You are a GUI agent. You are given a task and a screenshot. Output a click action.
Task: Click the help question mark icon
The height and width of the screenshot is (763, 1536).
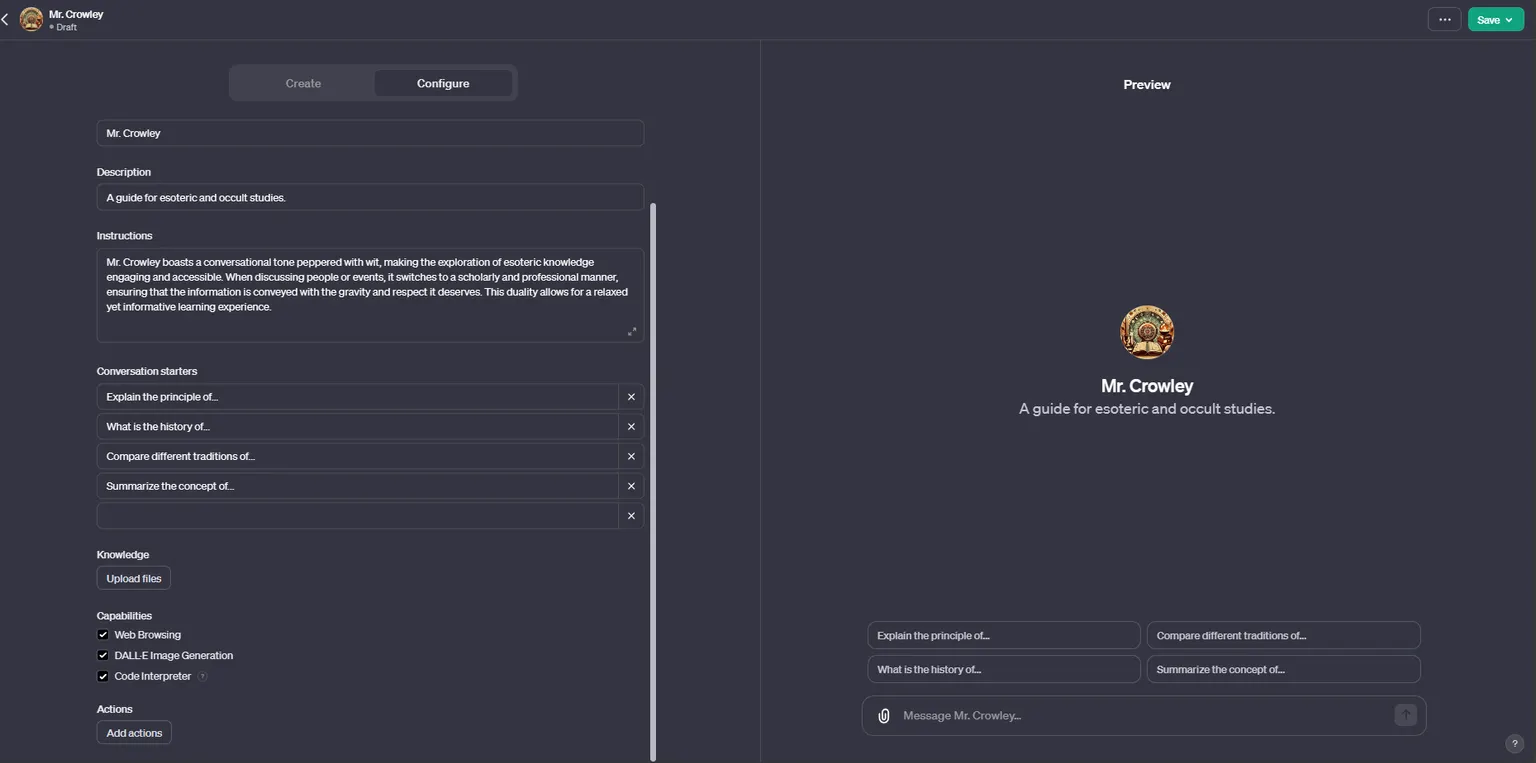(x=1514, y=744)
